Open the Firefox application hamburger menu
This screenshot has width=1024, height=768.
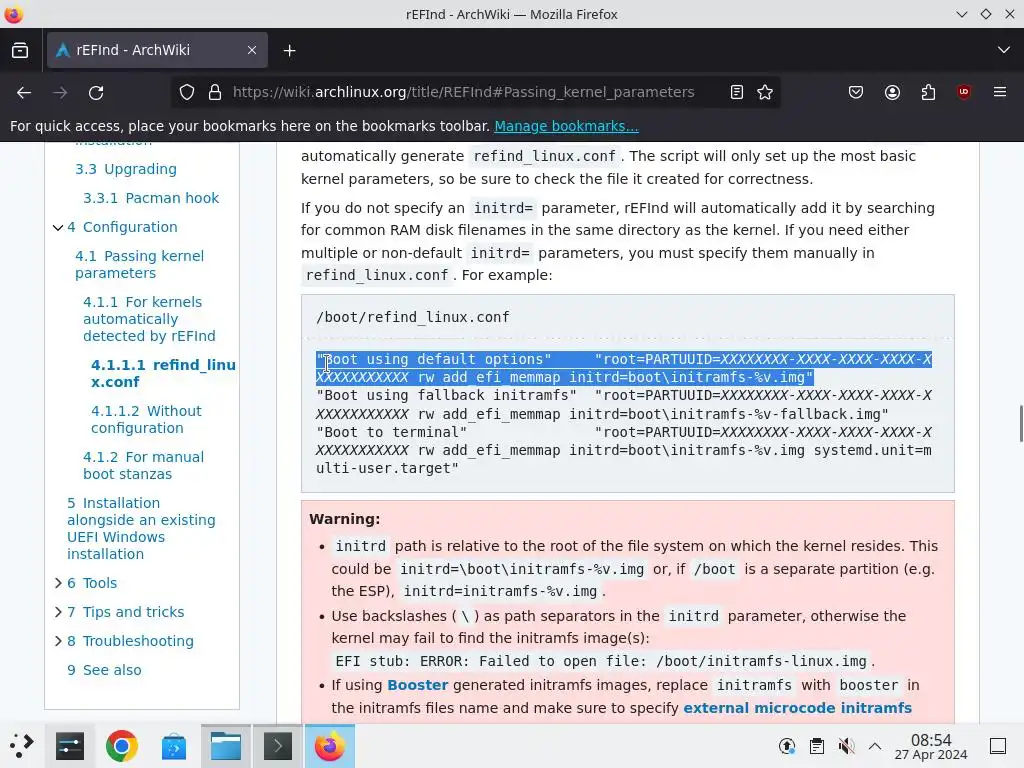(1000, 92)
